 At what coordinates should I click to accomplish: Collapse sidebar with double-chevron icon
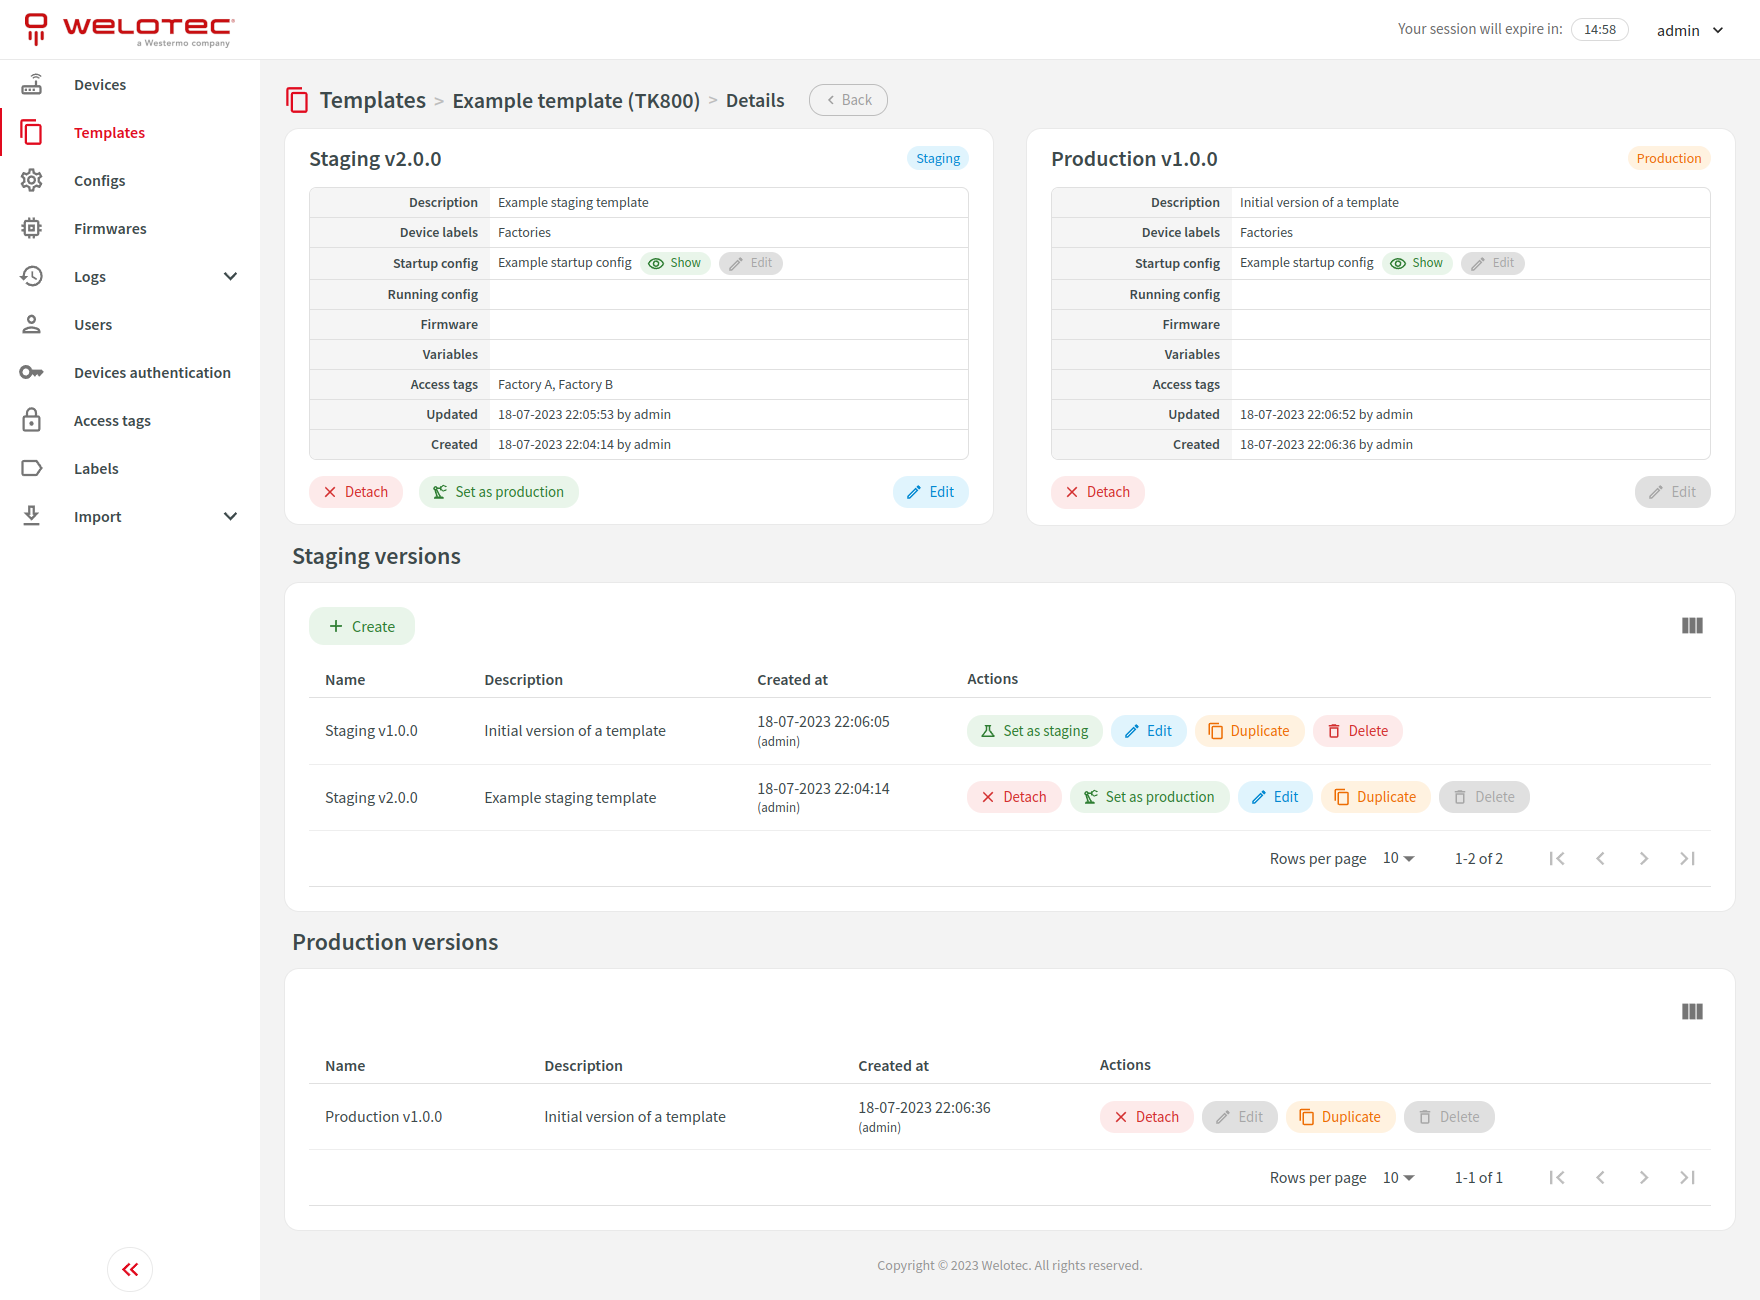[x=130, y=1270]
